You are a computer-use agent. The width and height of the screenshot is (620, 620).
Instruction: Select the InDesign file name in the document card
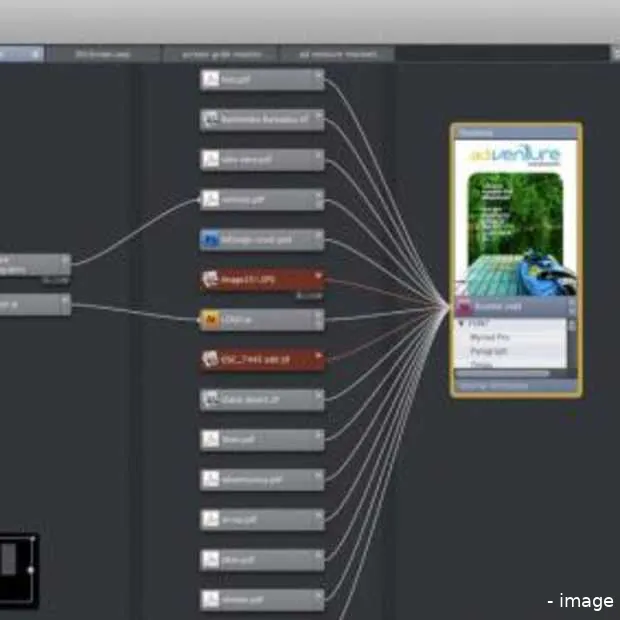pos(498,307)
